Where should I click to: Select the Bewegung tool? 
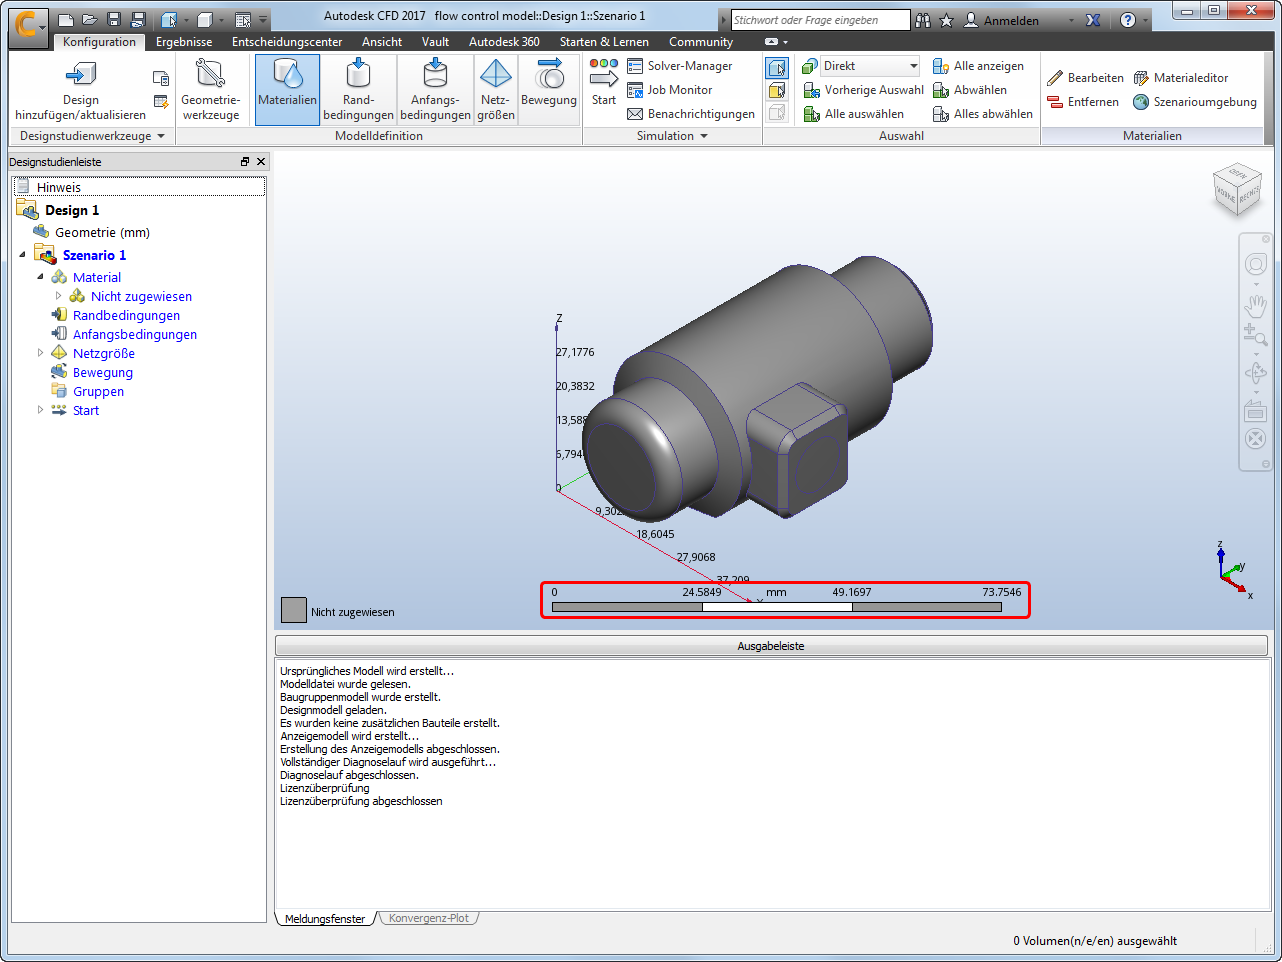550,88
